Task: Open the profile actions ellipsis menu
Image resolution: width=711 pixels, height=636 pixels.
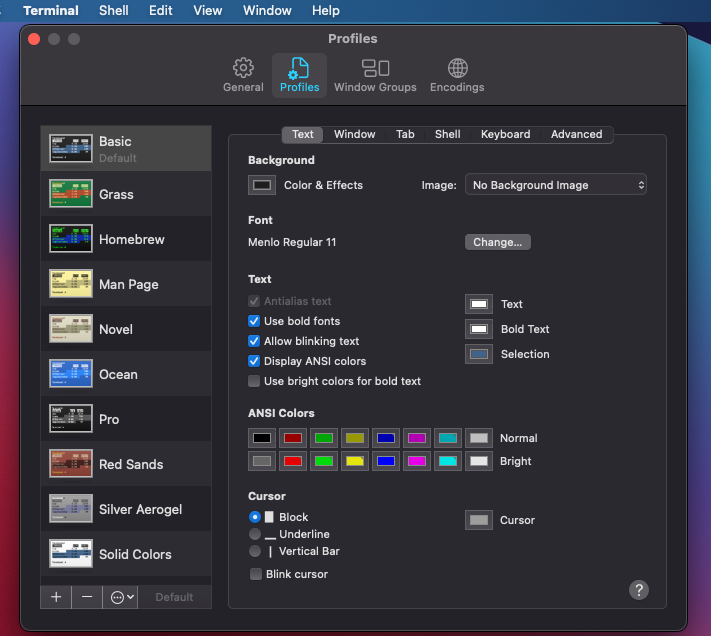Action: (122, 597)
